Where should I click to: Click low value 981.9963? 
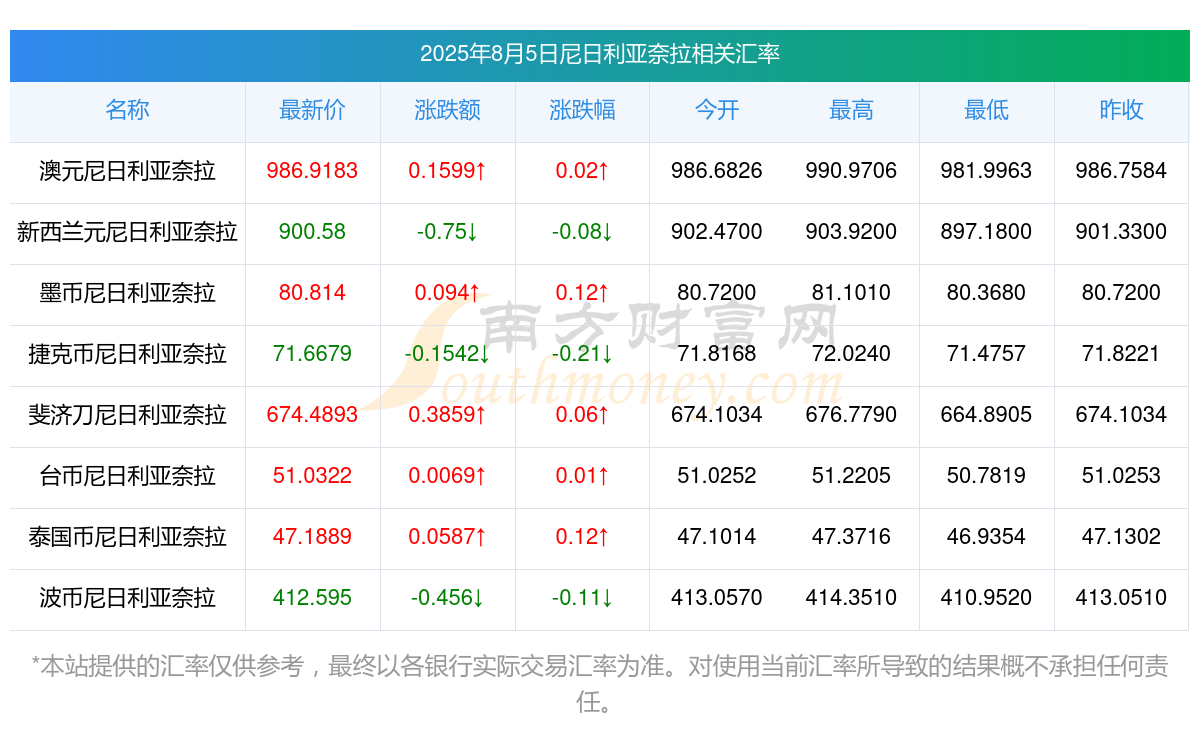pos(986,171)
